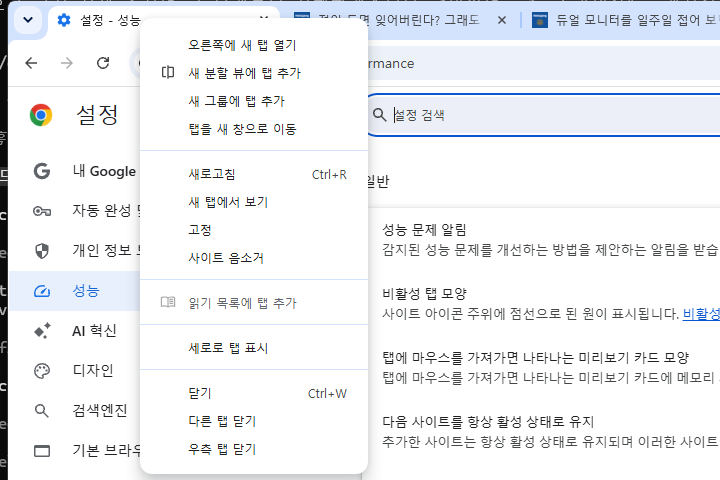Image resolution: width=720 pixels, height=480 pixels.
Task: Choose 사이트 음소거
Action: click(254, 258)
